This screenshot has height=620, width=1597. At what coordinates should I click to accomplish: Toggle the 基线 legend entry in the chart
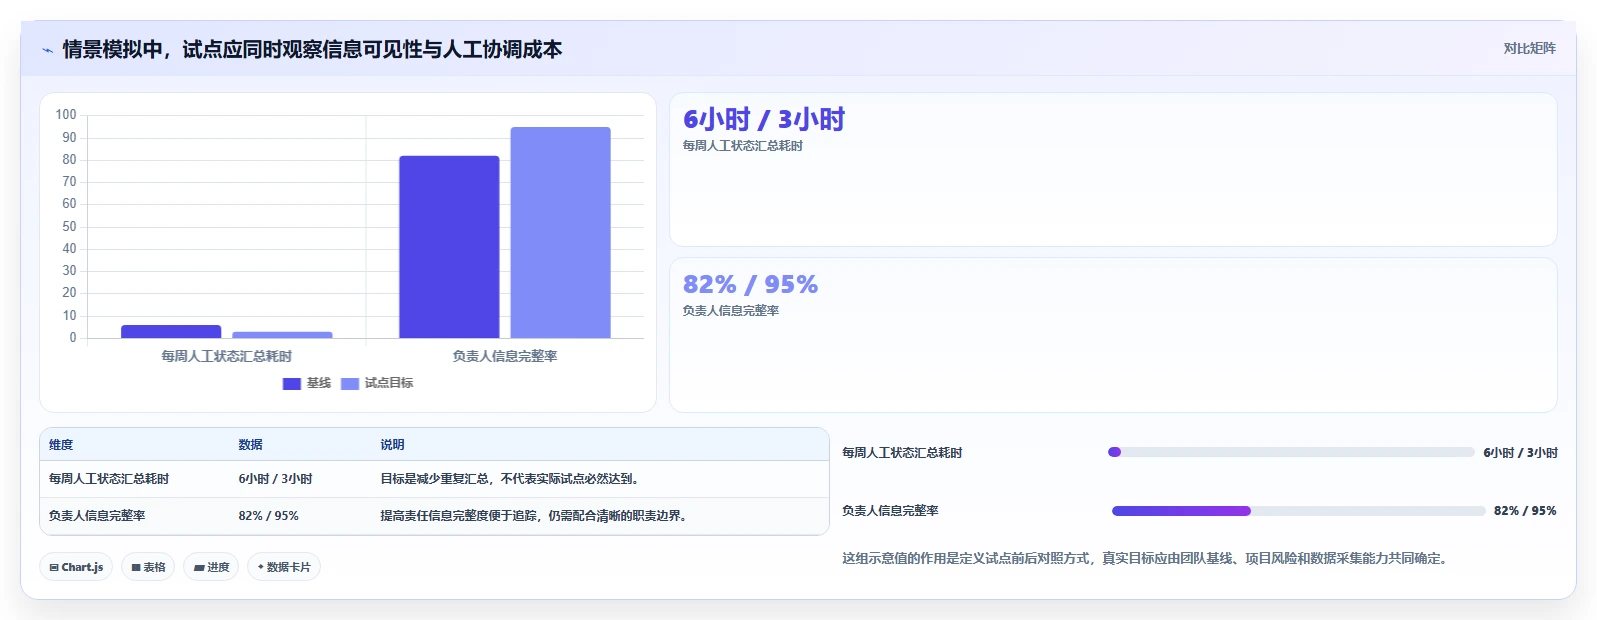[x=306, y=383]
